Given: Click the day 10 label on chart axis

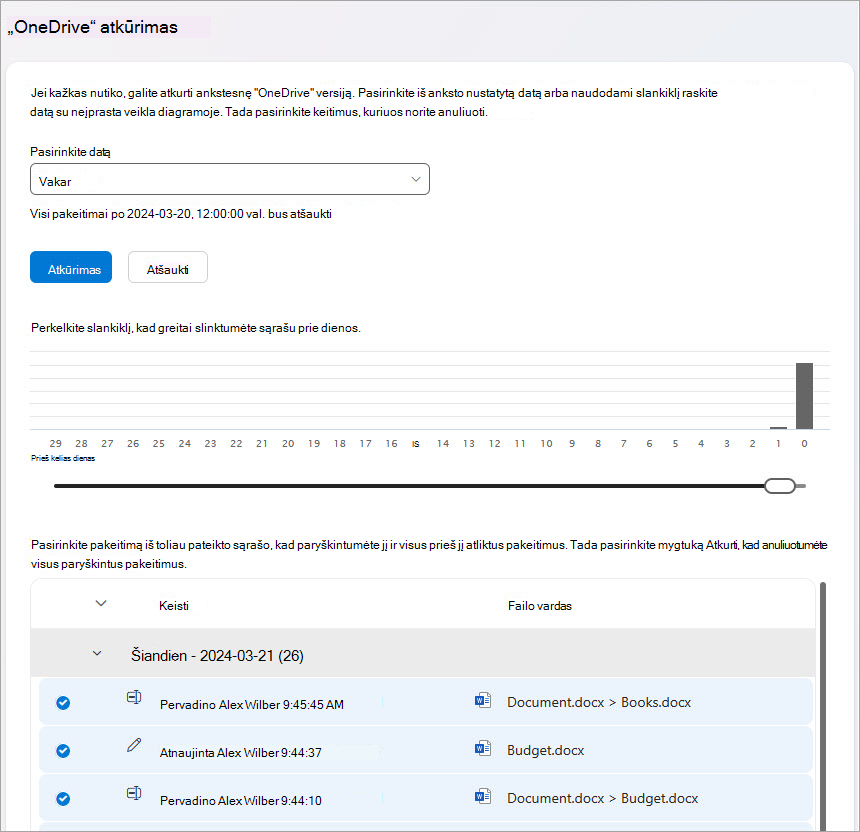Looking at the screenshot, I should [x=546, y=443].
